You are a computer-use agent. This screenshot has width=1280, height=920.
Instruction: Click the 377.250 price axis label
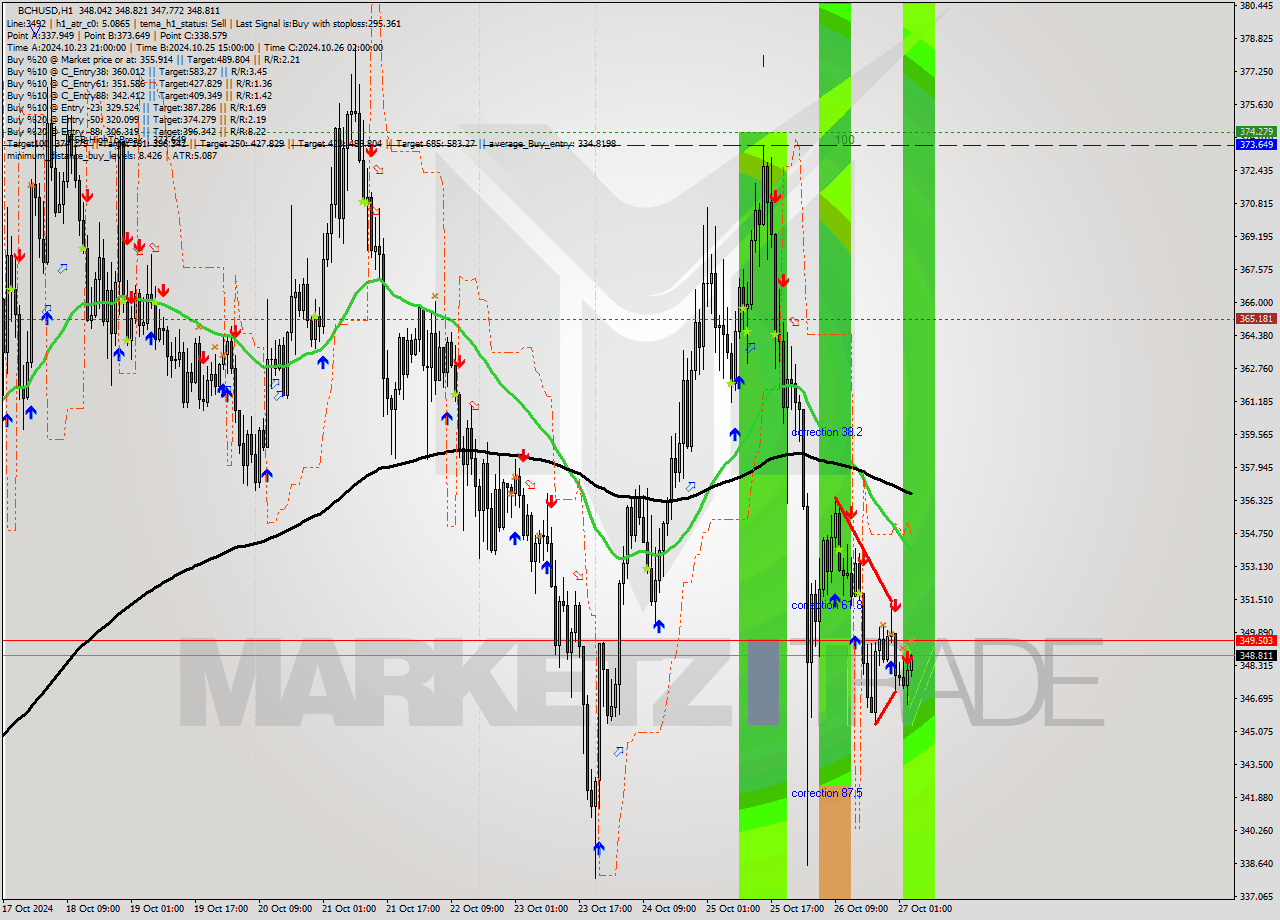1256,72
